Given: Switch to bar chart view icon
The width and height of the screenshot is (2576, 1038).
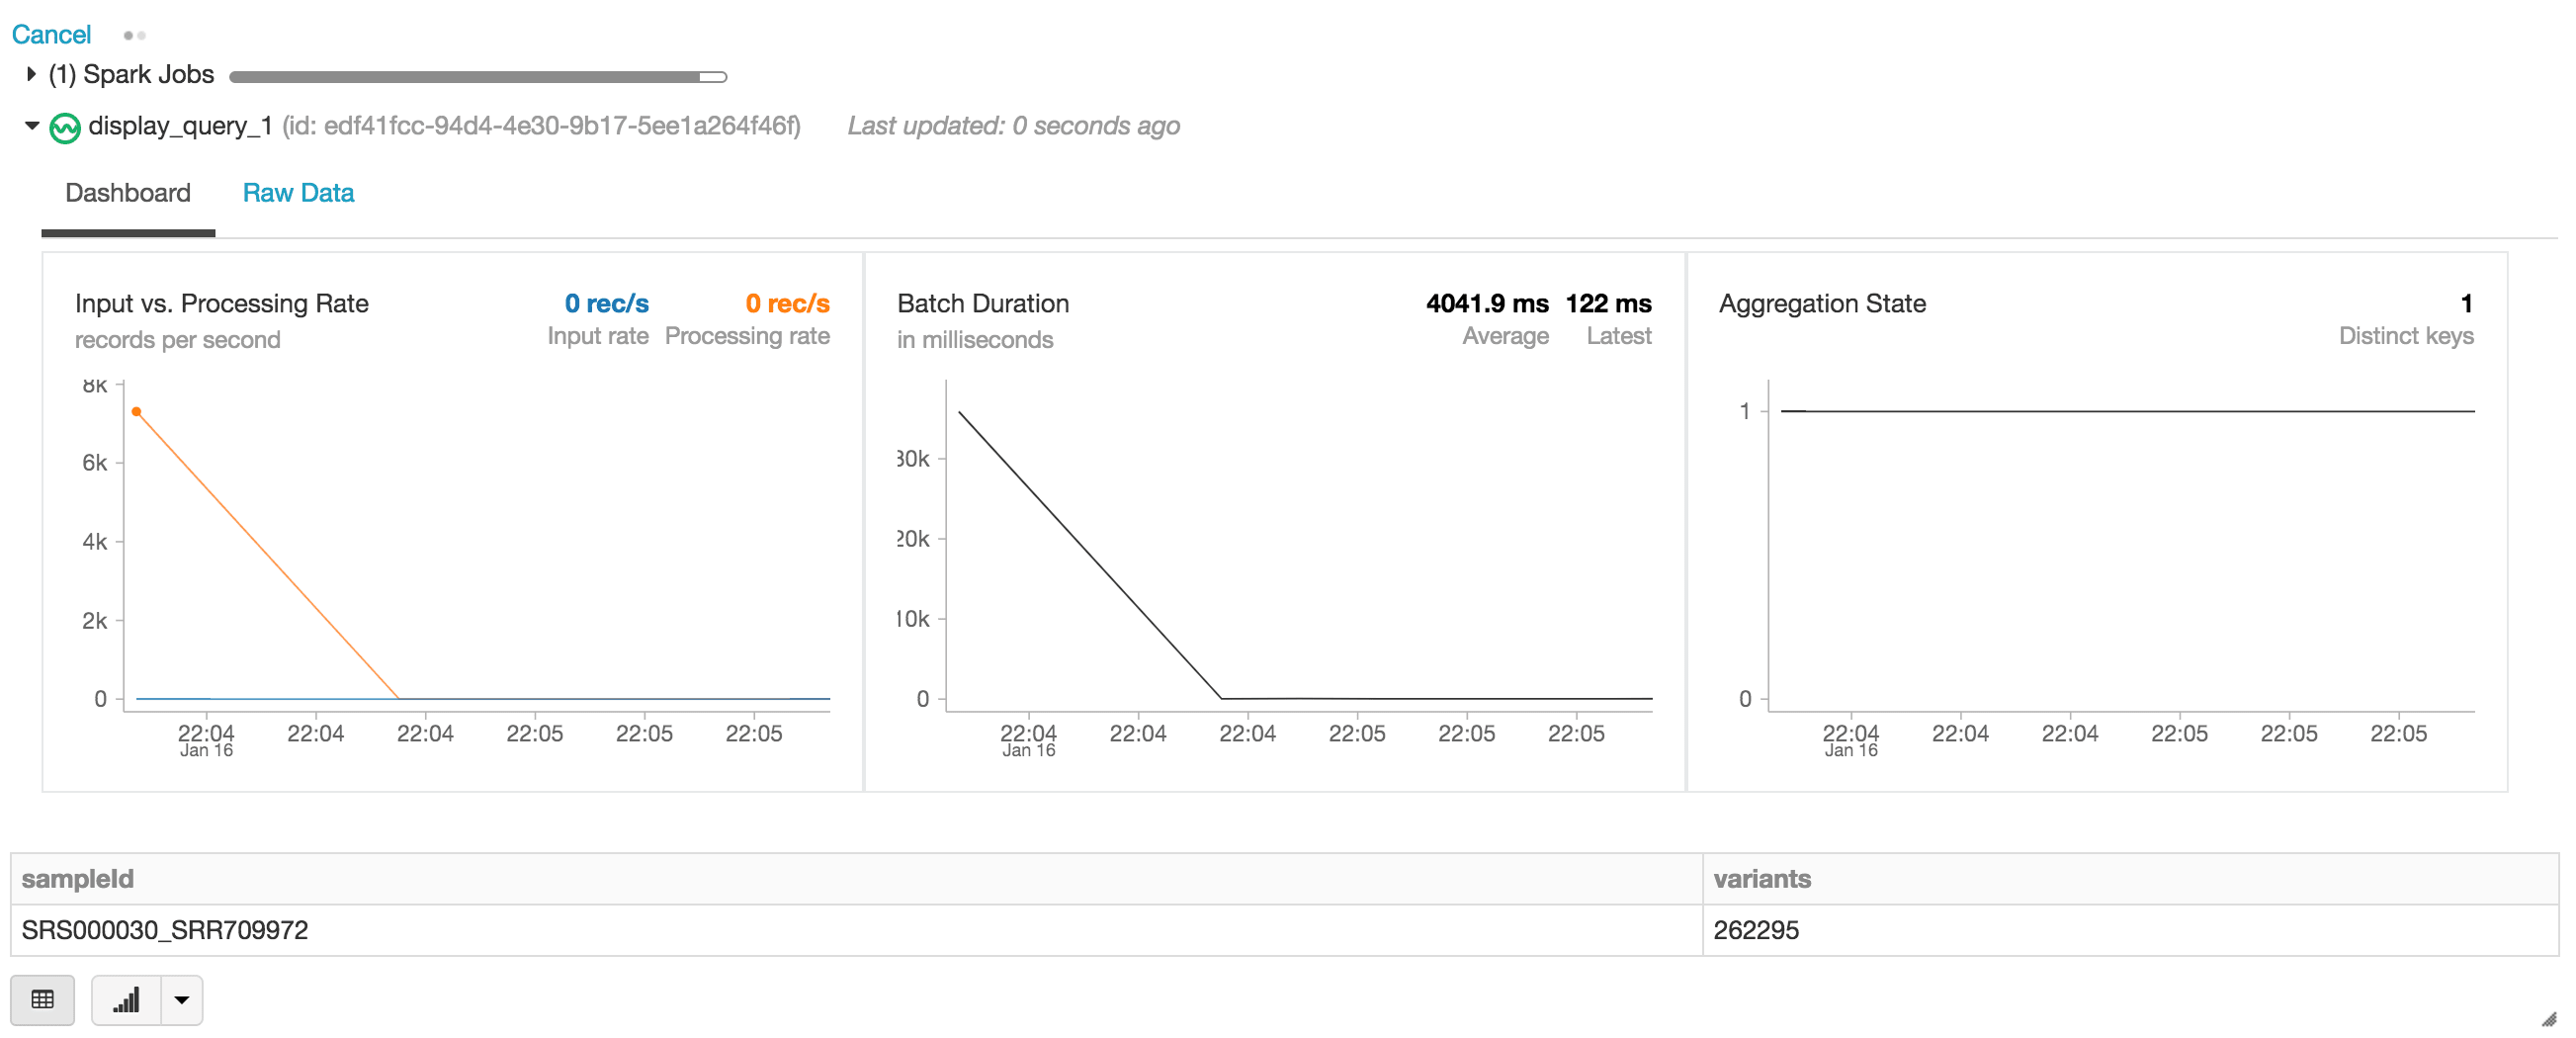Looking at the screenshot, I should pos(126,999).
